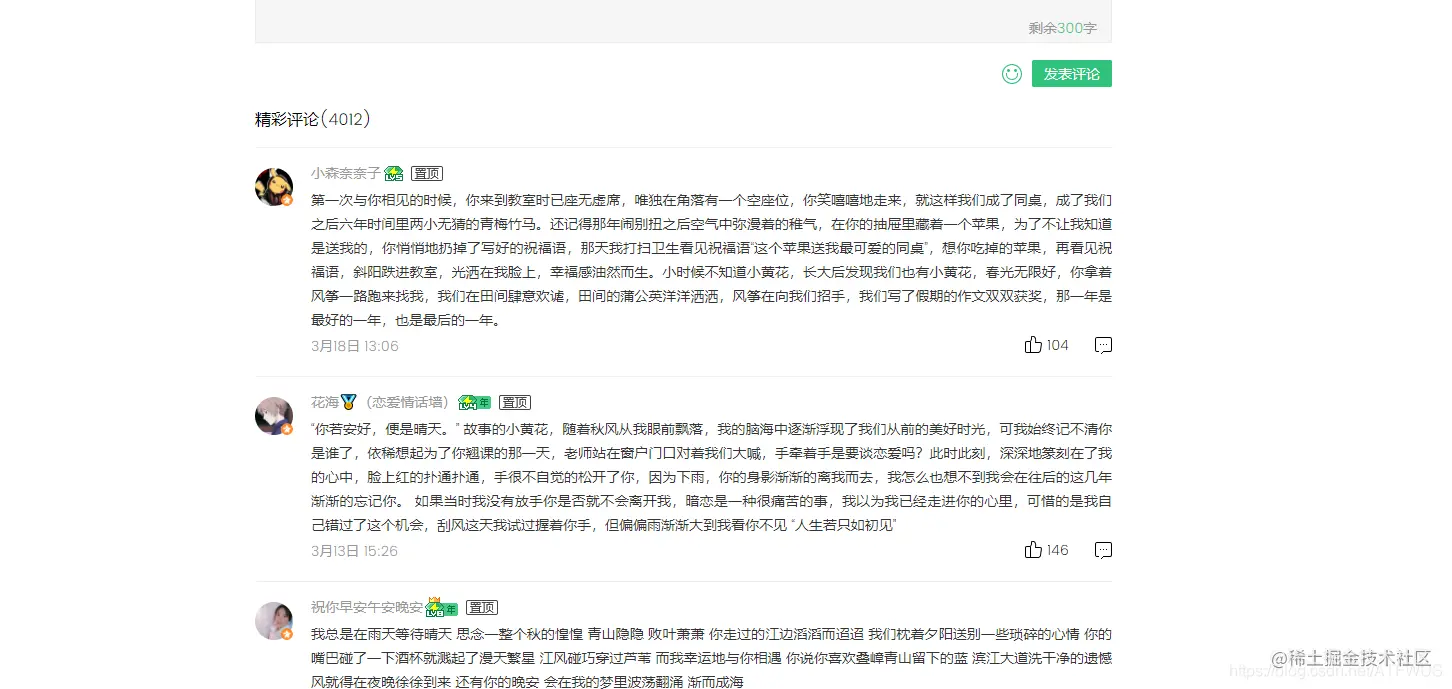1452x689 pixels.
Task: Click the blue medal icon beside 花海
Action: pyautogui.click(x=348, y=402)
